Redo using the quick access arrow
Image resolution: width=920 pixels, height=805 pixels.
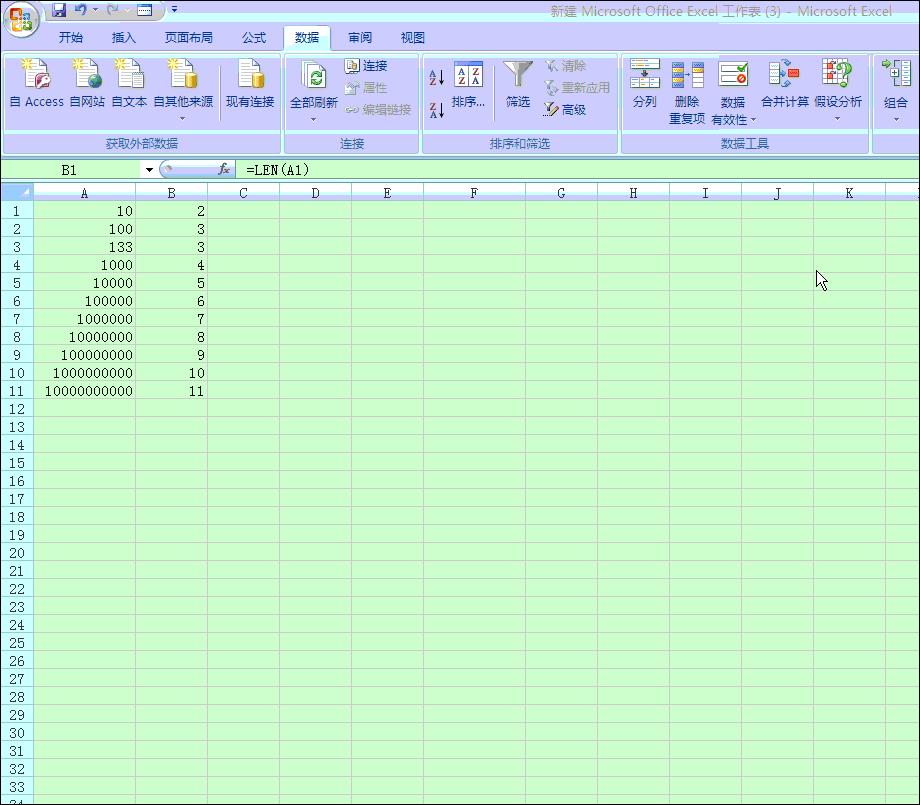pyautogui.click(x=113, y=10)
